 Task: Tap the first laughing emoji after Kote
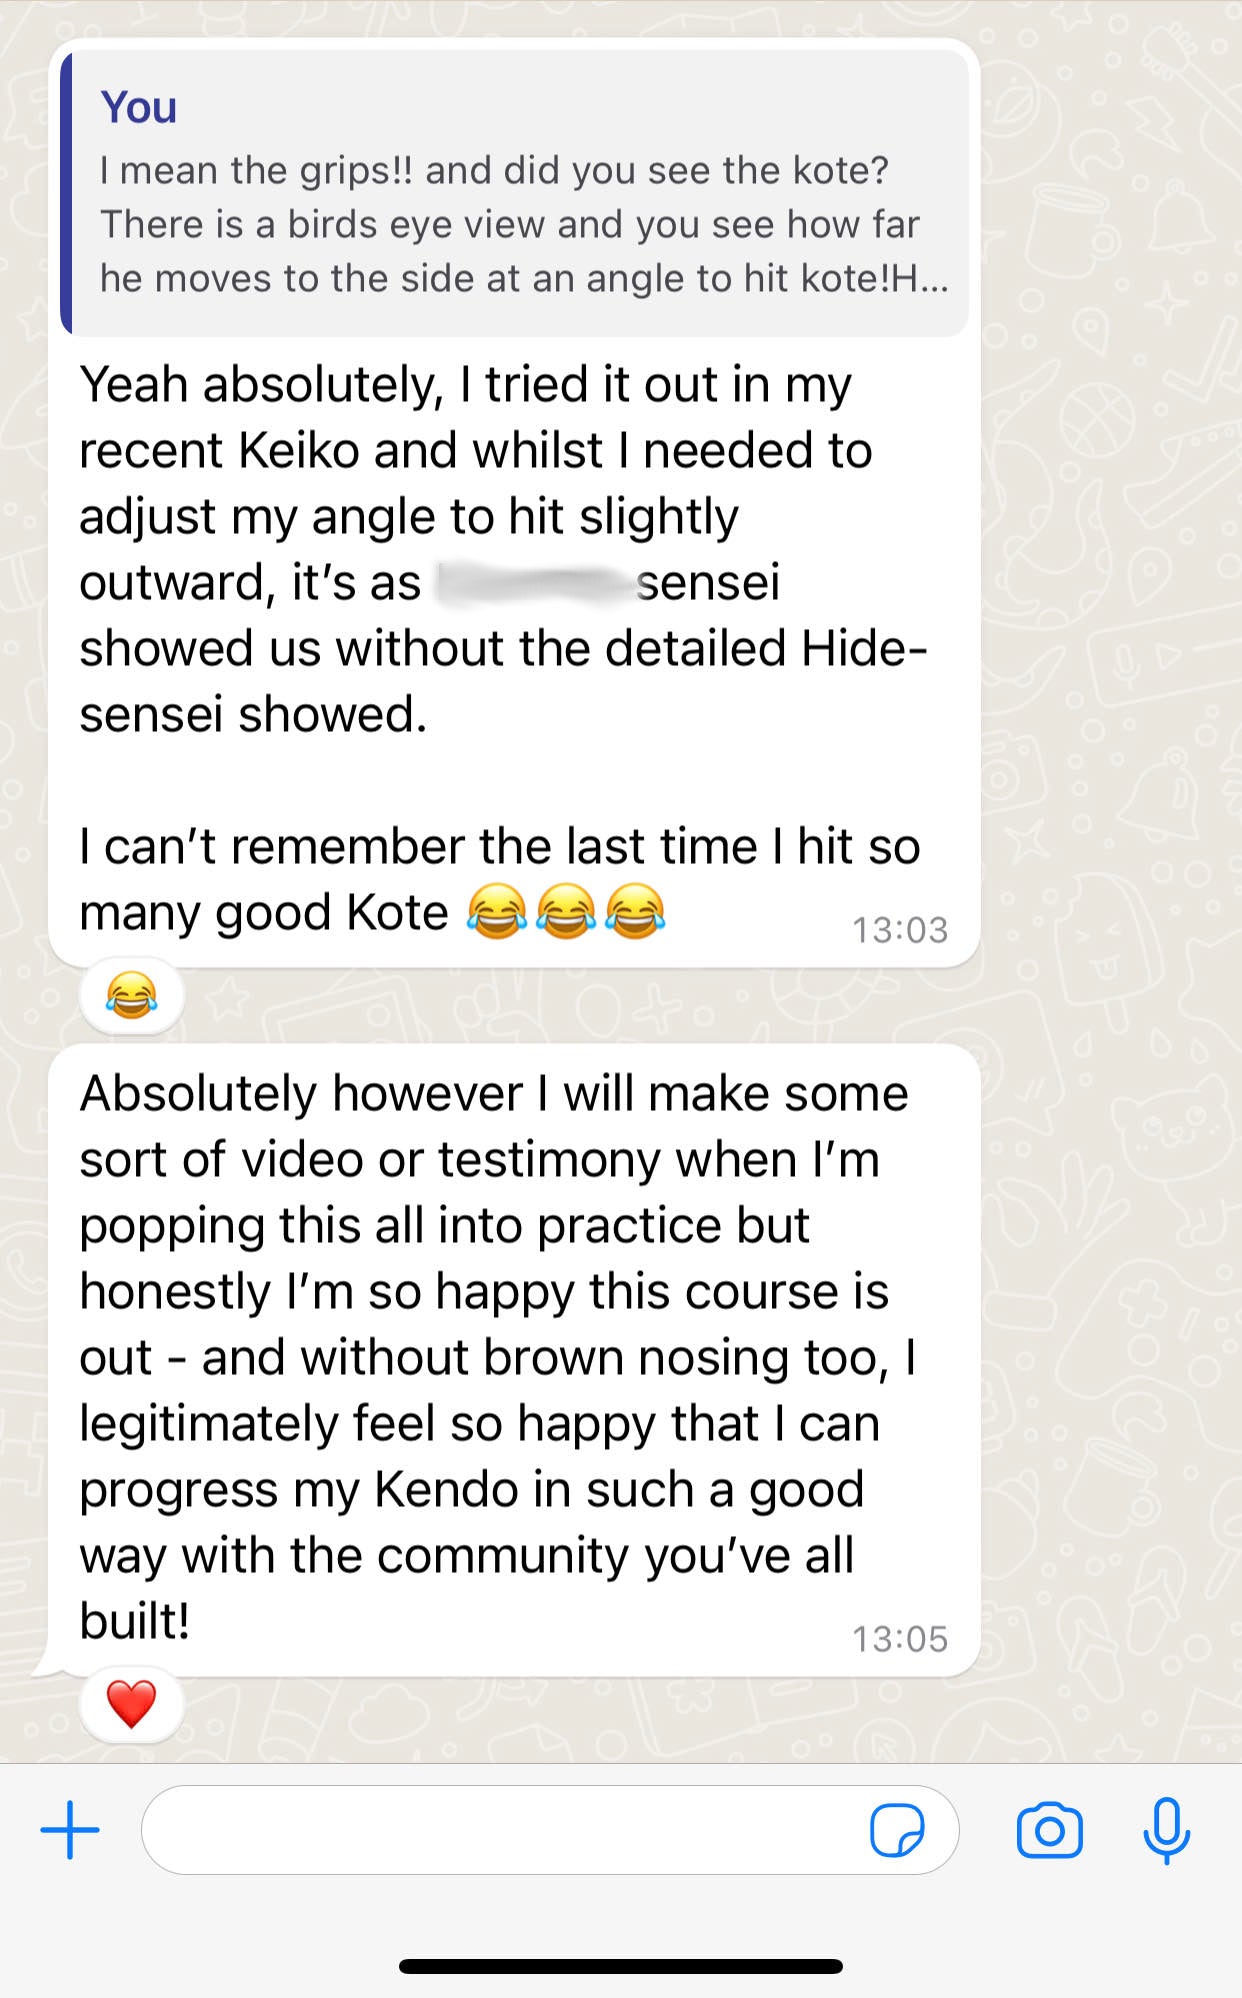(x=497, y=912)
